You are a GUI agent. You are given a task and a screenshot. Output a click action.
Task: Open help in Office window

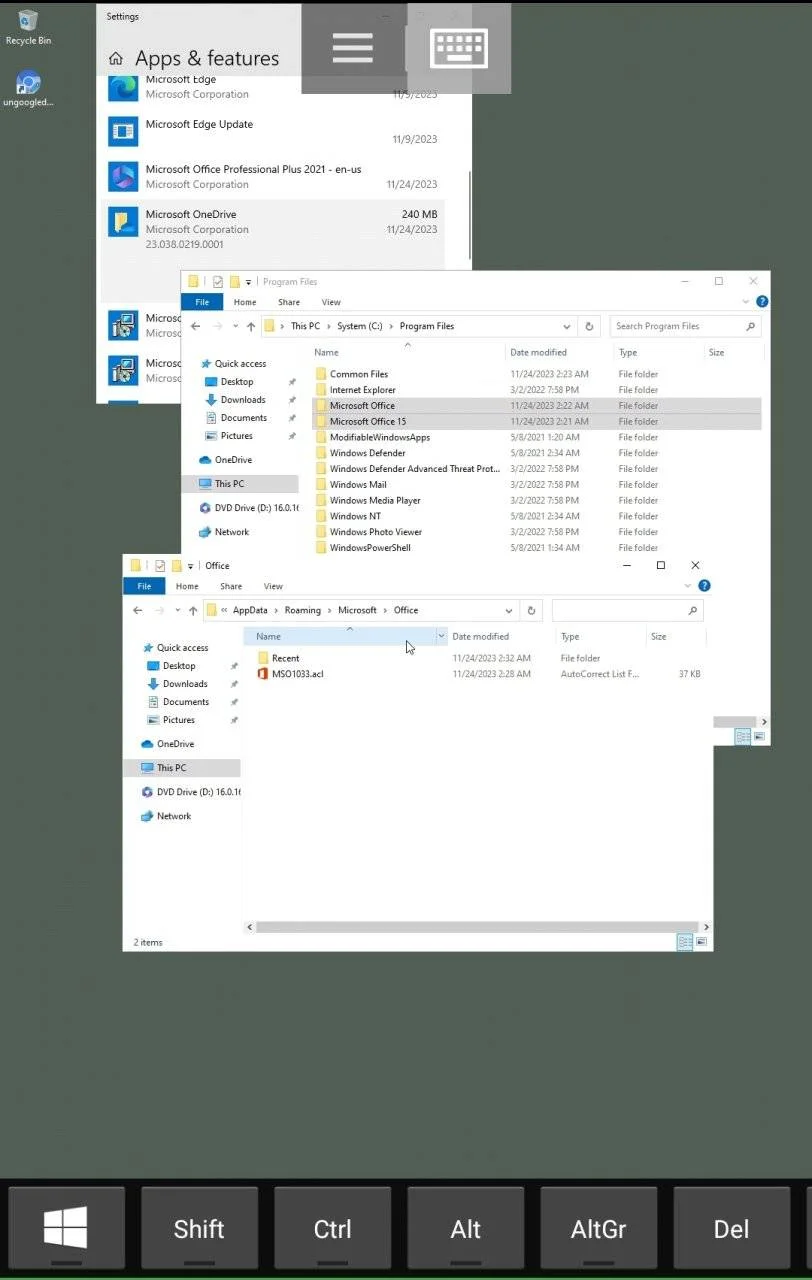point(704,586)
